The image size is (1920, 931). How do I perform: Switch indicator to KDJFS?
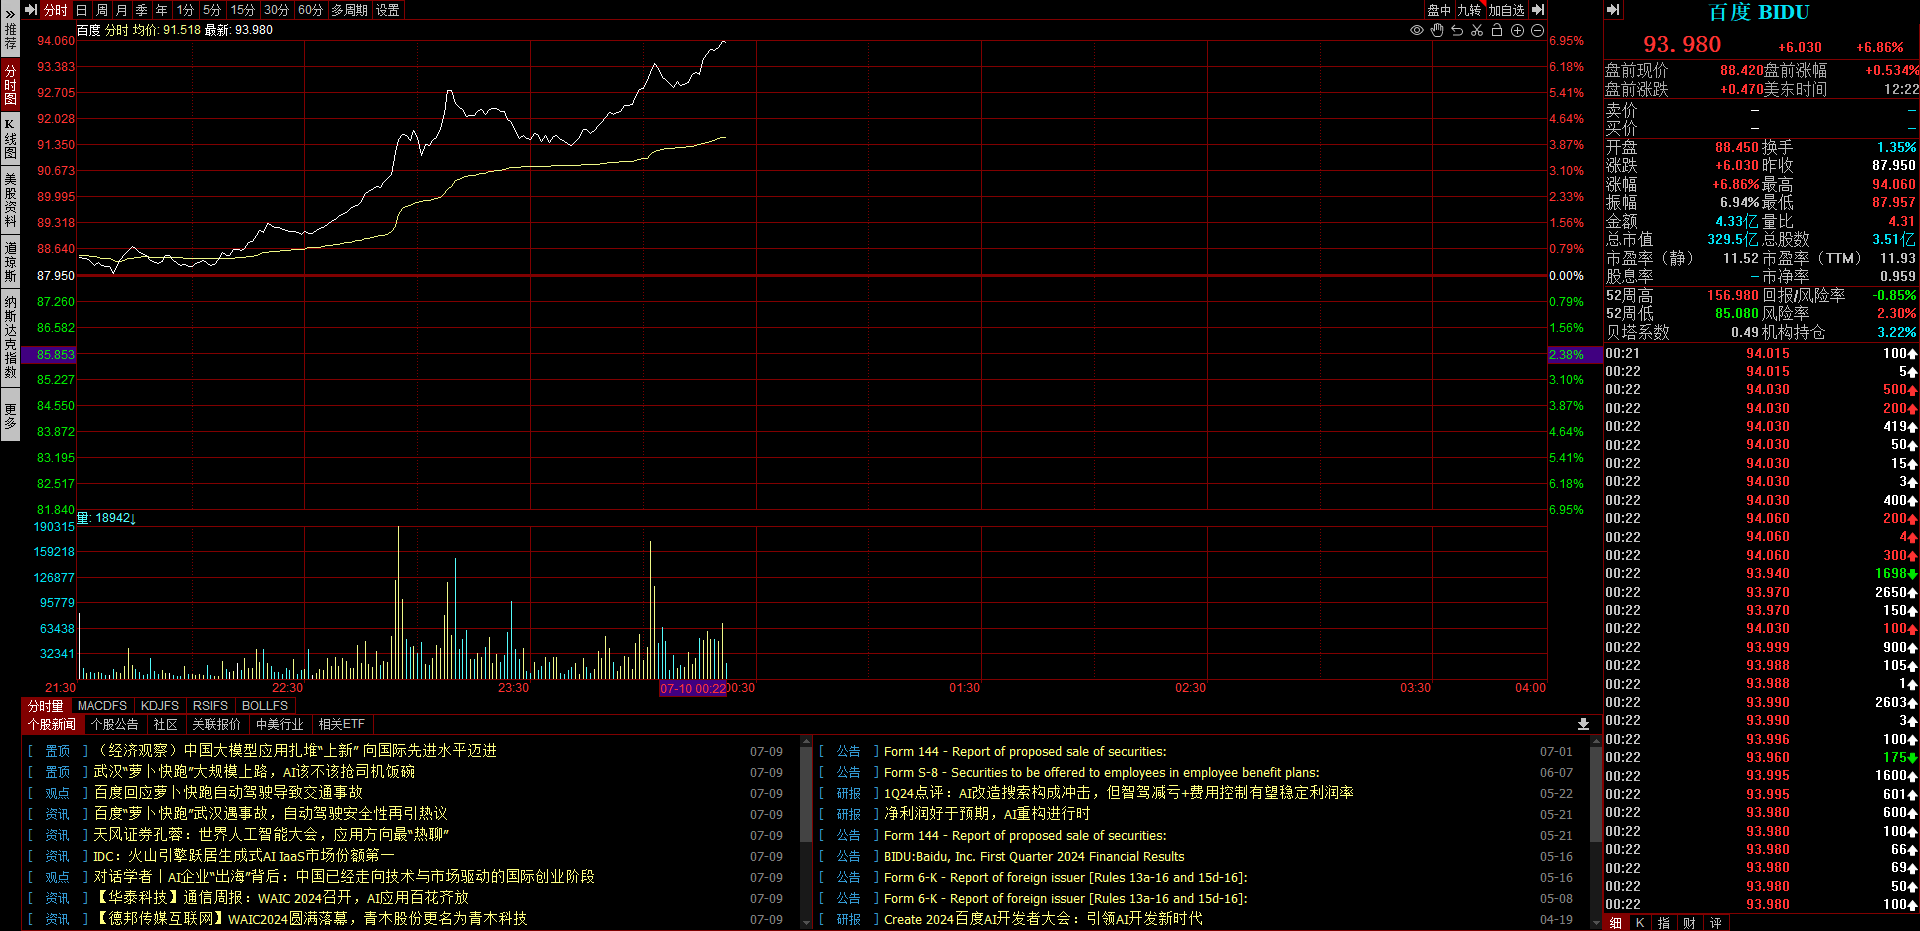160,706
